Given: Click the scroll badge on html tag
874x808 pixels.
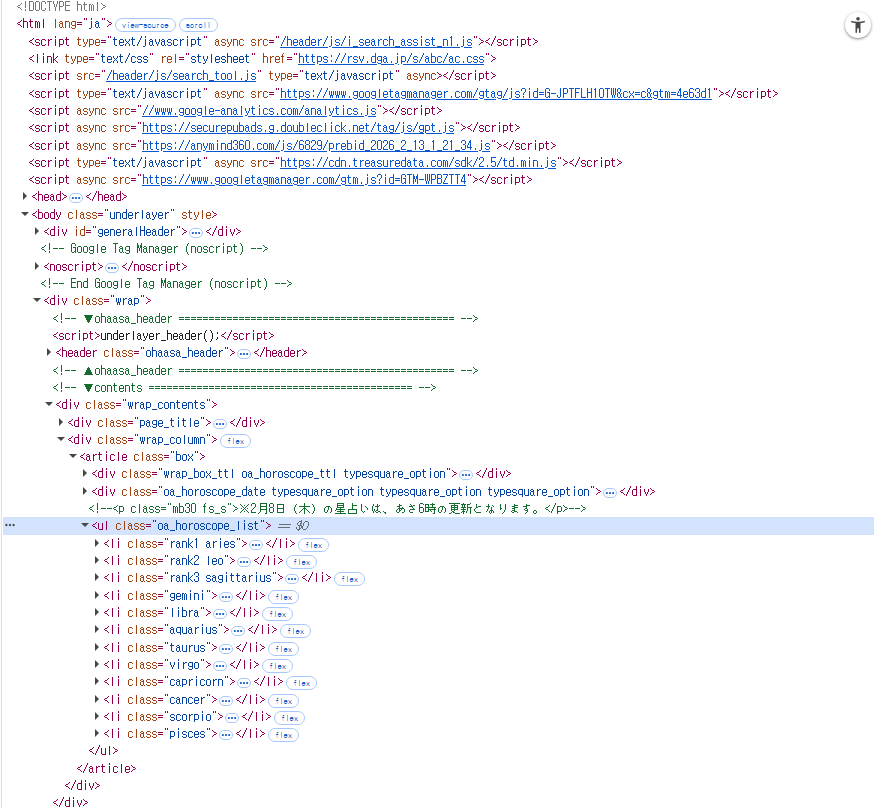Looking at the screenshot, I should [198, 25].
